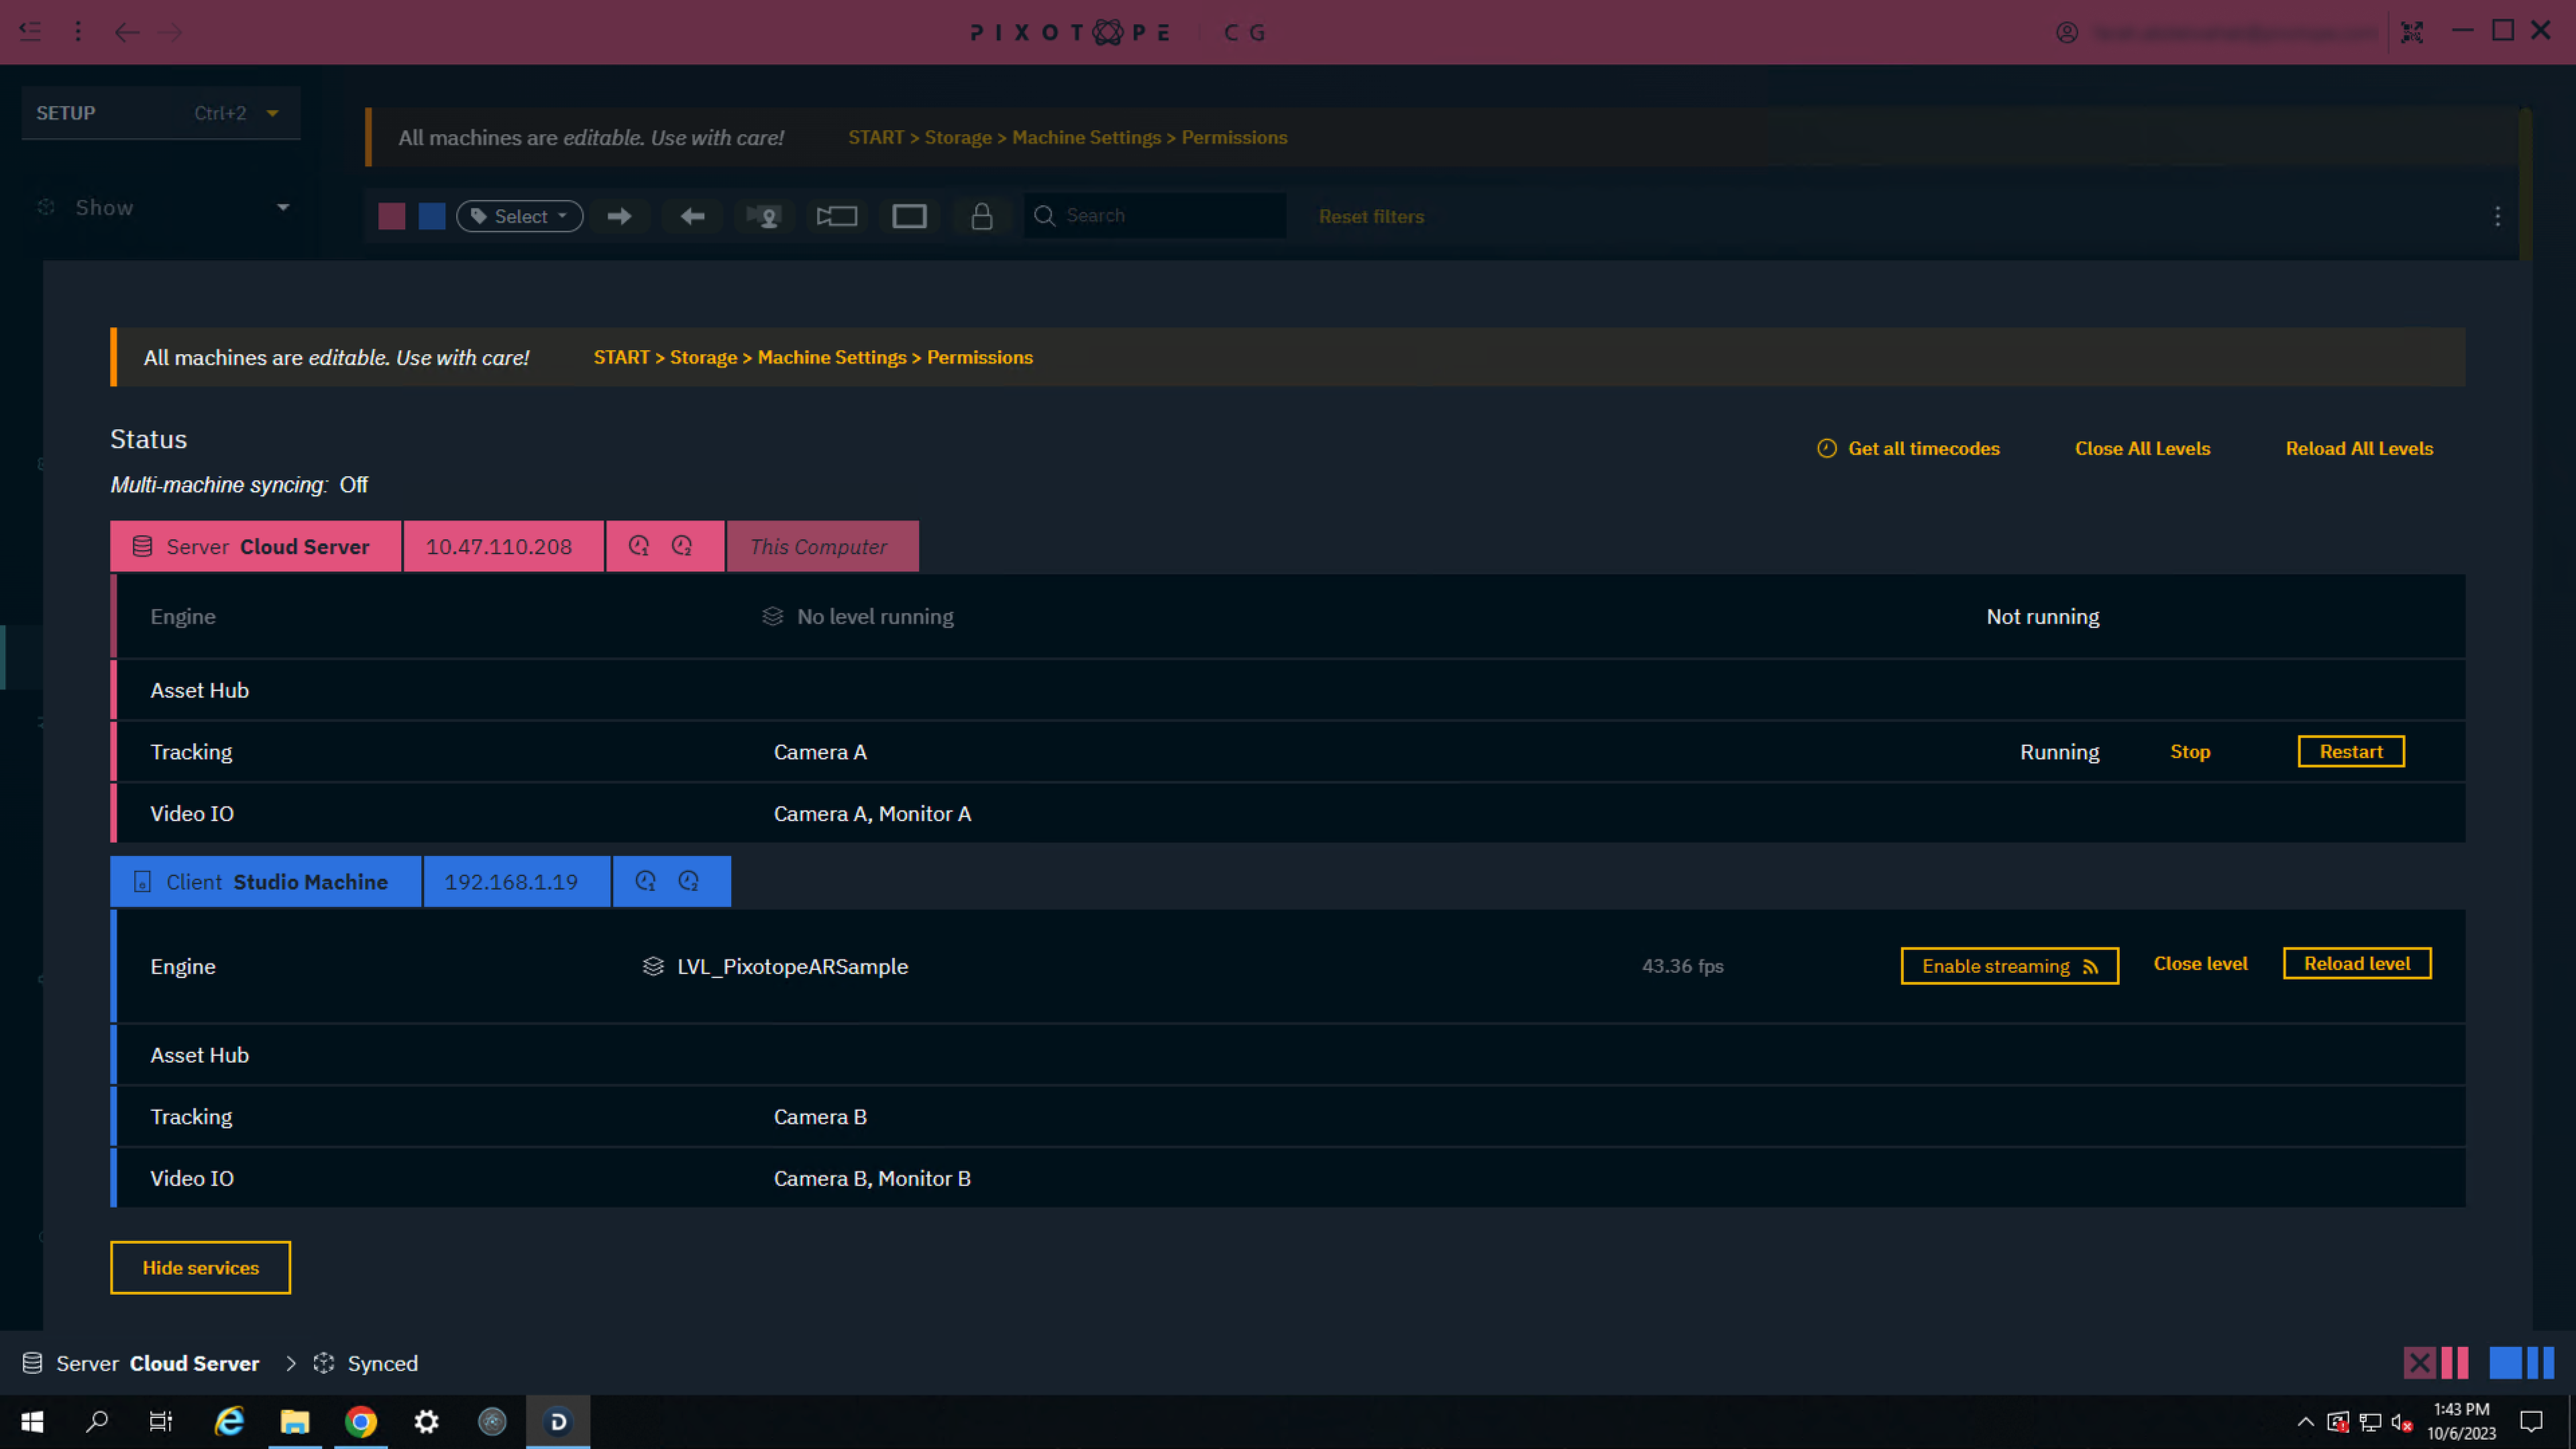Image resolution: width=2576 pixels, height=1449 pixels.
Task: Stop the Camera A tracking service
Action: coord(2189,752)
